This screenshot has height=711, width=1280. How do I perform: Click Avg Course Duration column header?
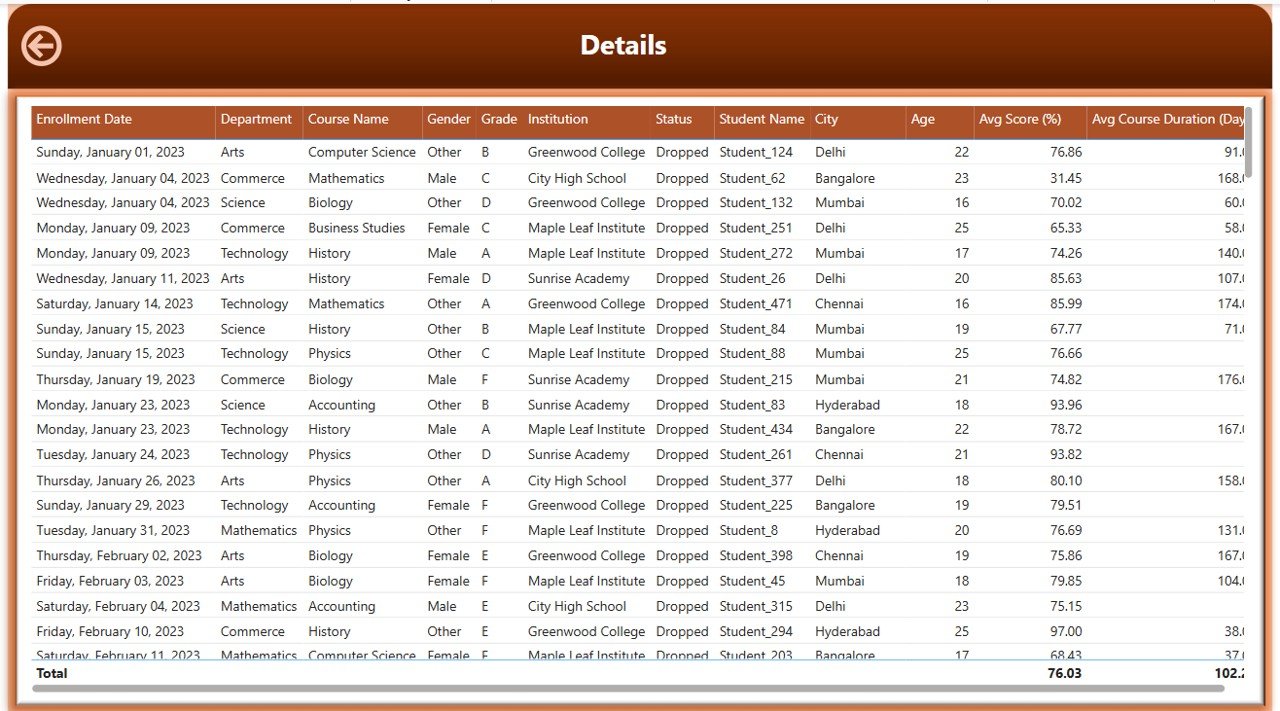click(x=1166, y=119)
